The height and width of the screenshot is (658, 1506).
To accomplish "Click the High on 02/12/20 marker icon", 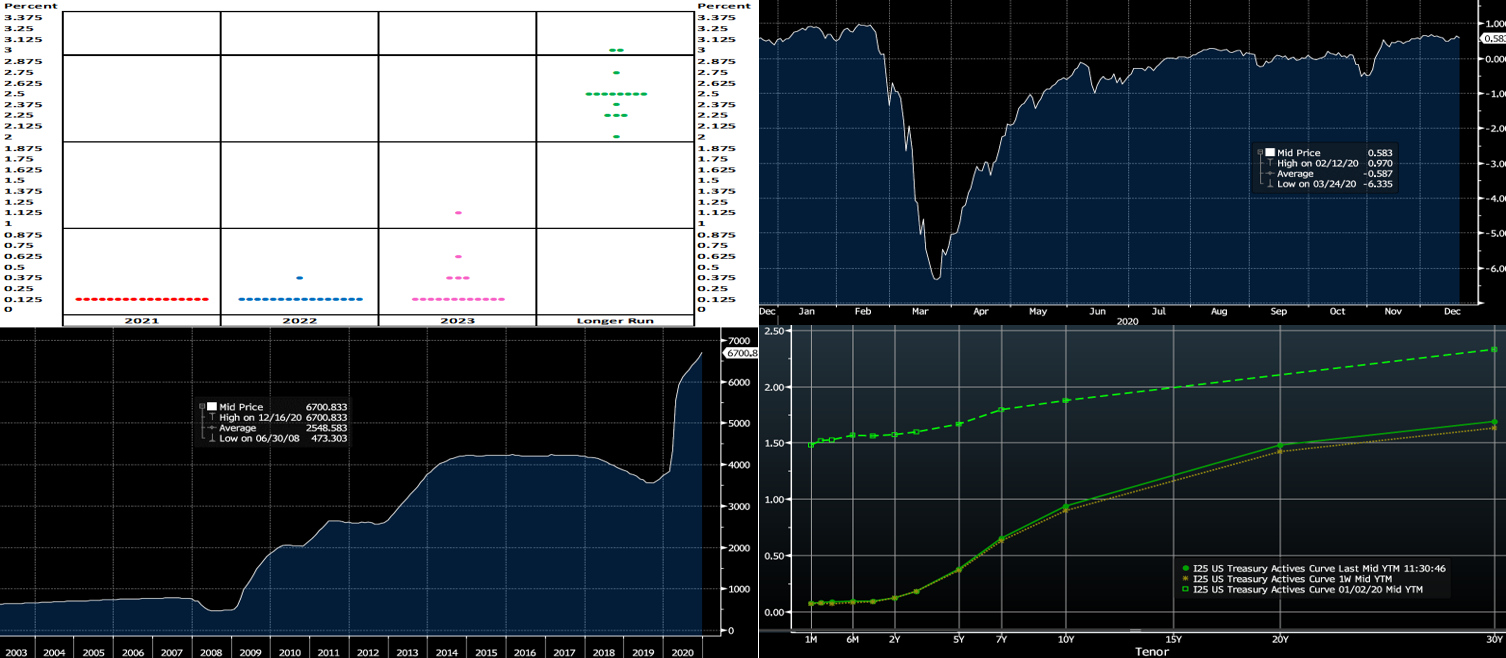I will [1270, 163].
